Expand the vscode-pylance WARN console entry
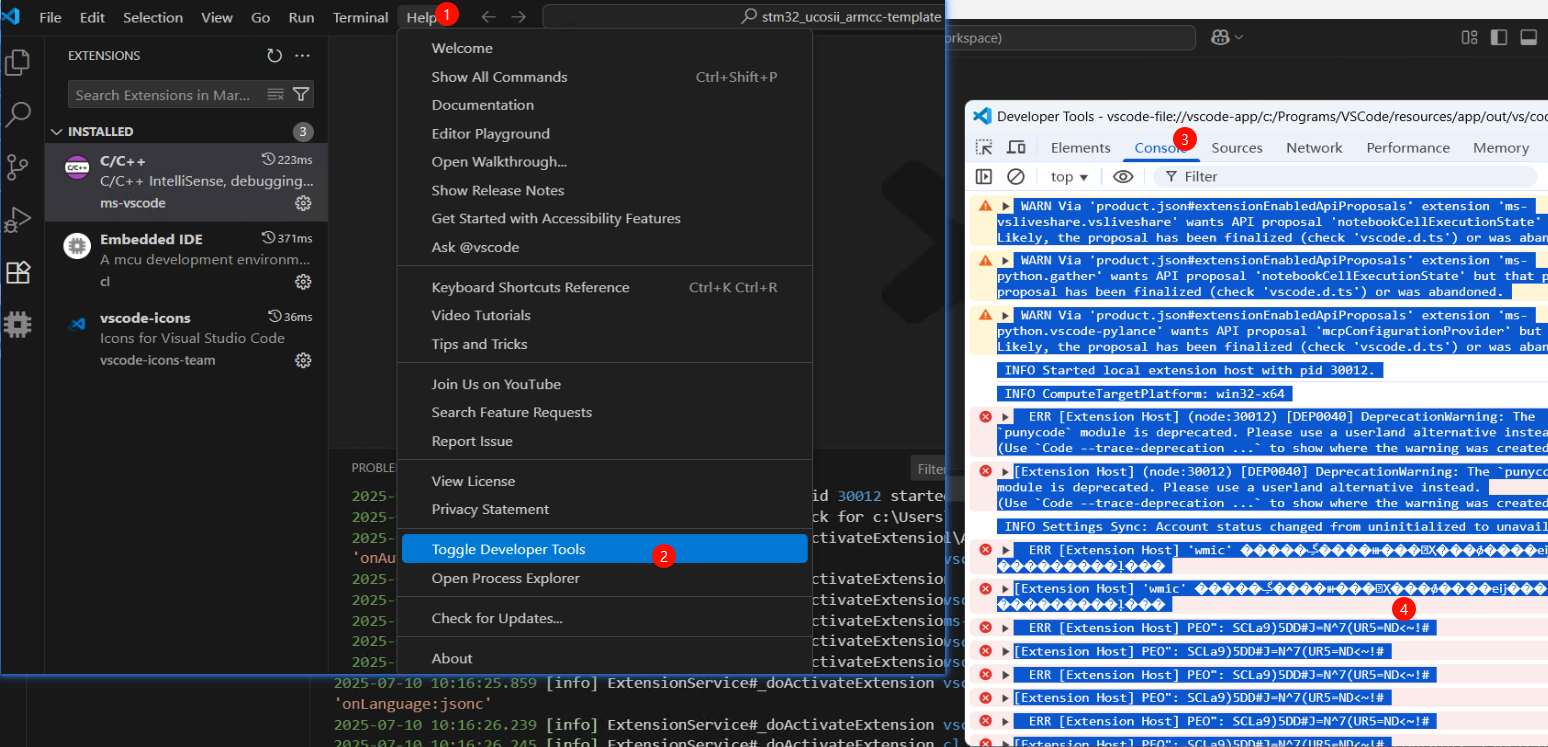1548x747 pixels. 1006,315
